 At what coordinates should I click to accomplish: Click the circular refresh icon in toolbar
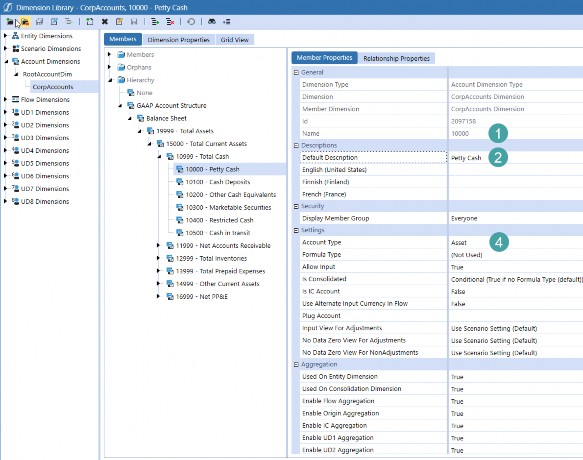tap(191, 22)
